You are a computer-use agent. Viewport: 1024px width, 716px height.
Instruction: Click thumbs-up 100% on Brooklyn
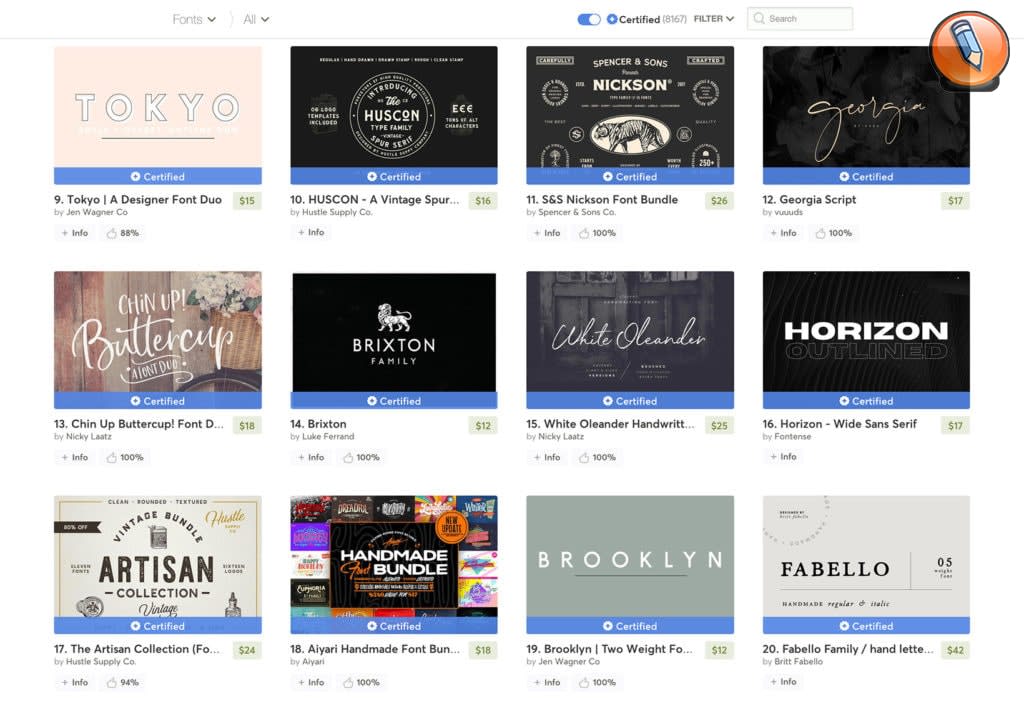coord(598,682)
